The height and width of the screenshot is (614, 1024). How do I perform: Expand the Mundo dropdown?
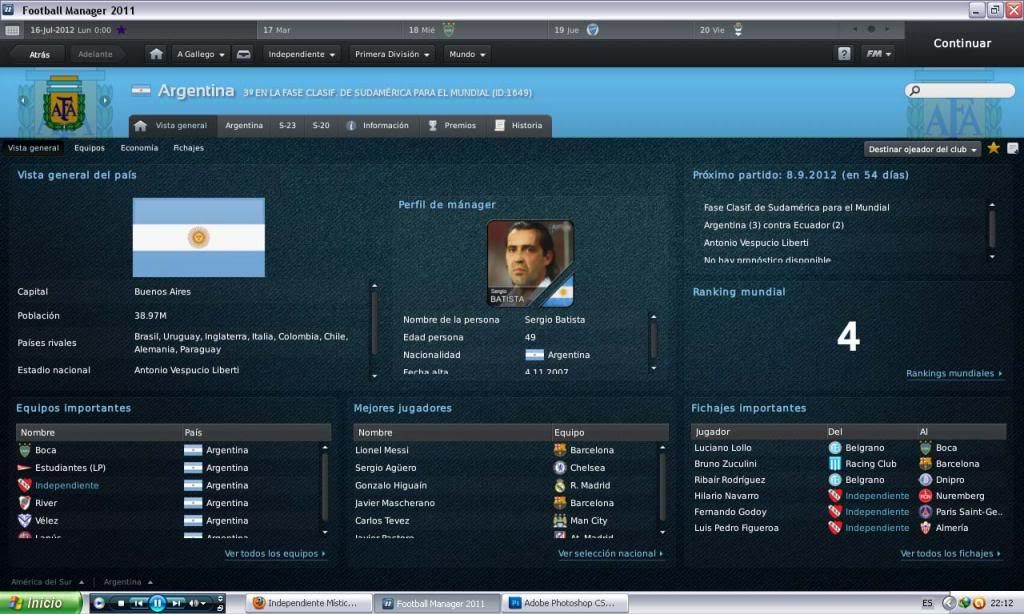(x=467, y=54)
